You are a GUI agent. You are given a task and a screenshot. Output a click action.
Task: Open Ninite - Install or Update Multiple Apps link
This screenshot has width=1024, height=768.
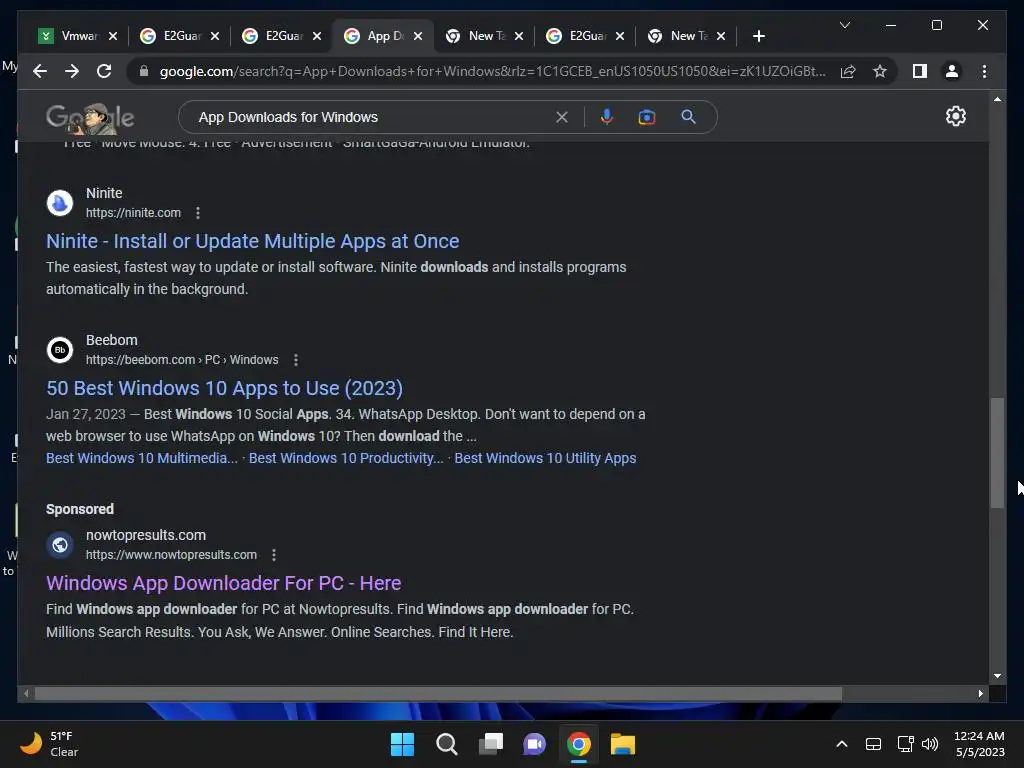coord(253,241)
